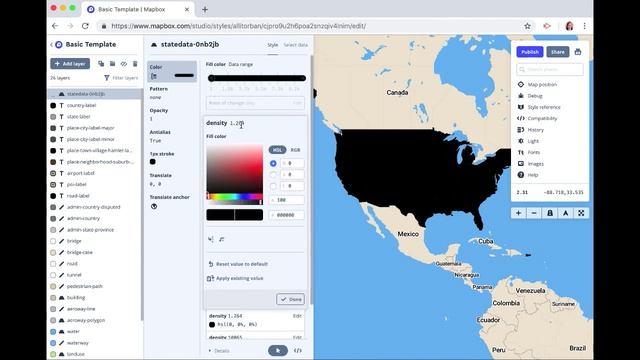The width and height of the screenshot is (640, 360).
Task: Click the Add layer button
Action: 70,64
